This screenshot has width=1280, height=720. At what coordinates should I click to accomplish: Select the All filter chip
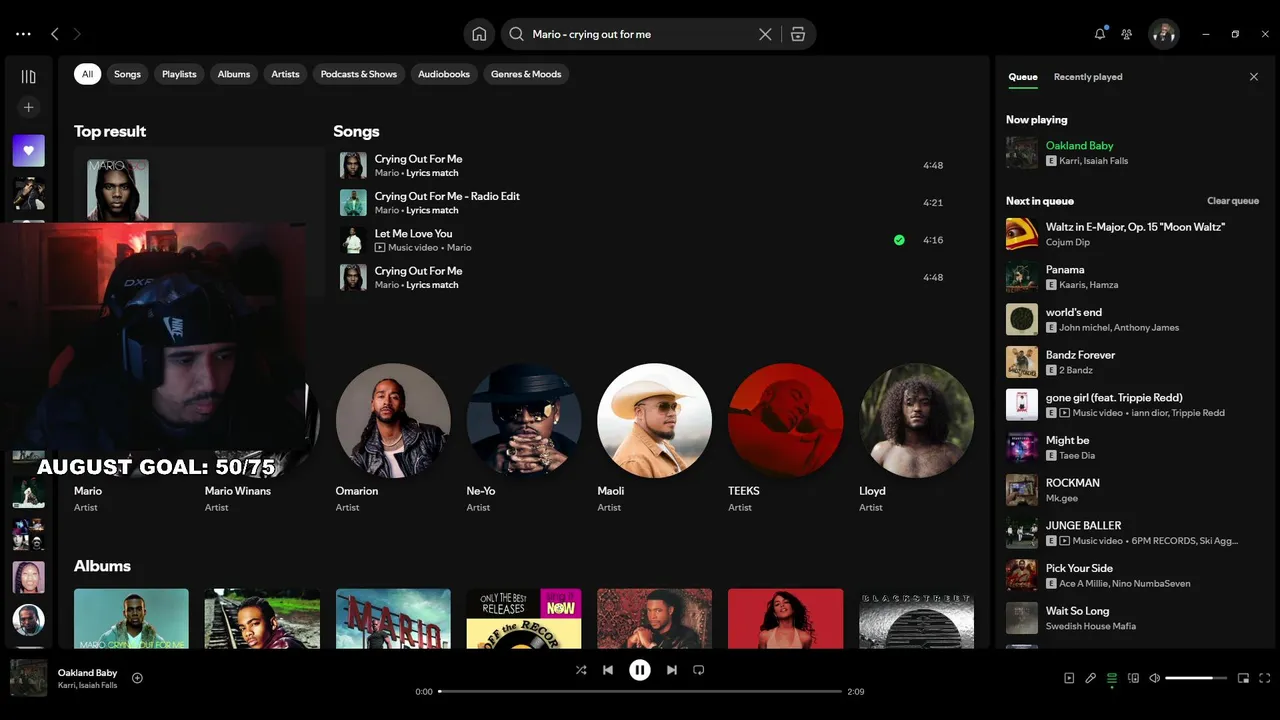click(x=88, y=74)
